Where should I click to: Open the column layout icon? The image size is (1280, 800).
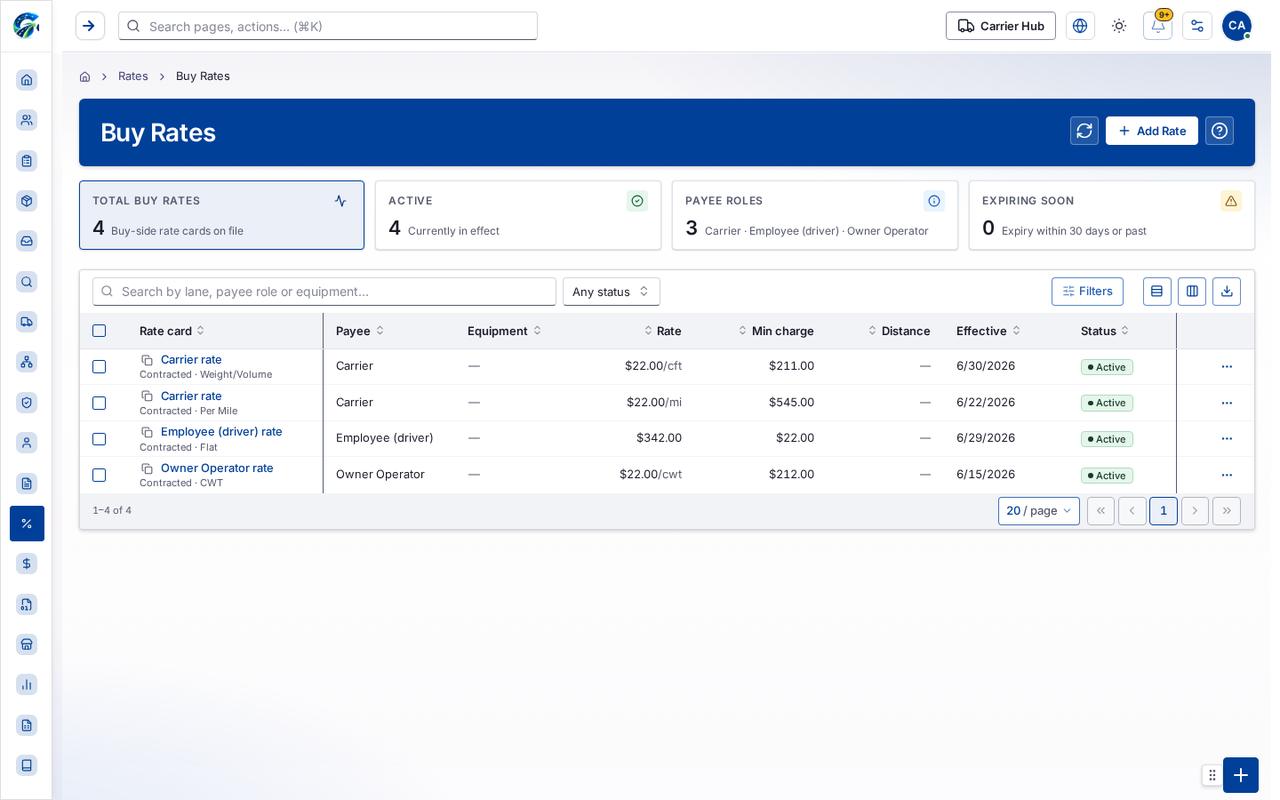[x=1192, y=291]
